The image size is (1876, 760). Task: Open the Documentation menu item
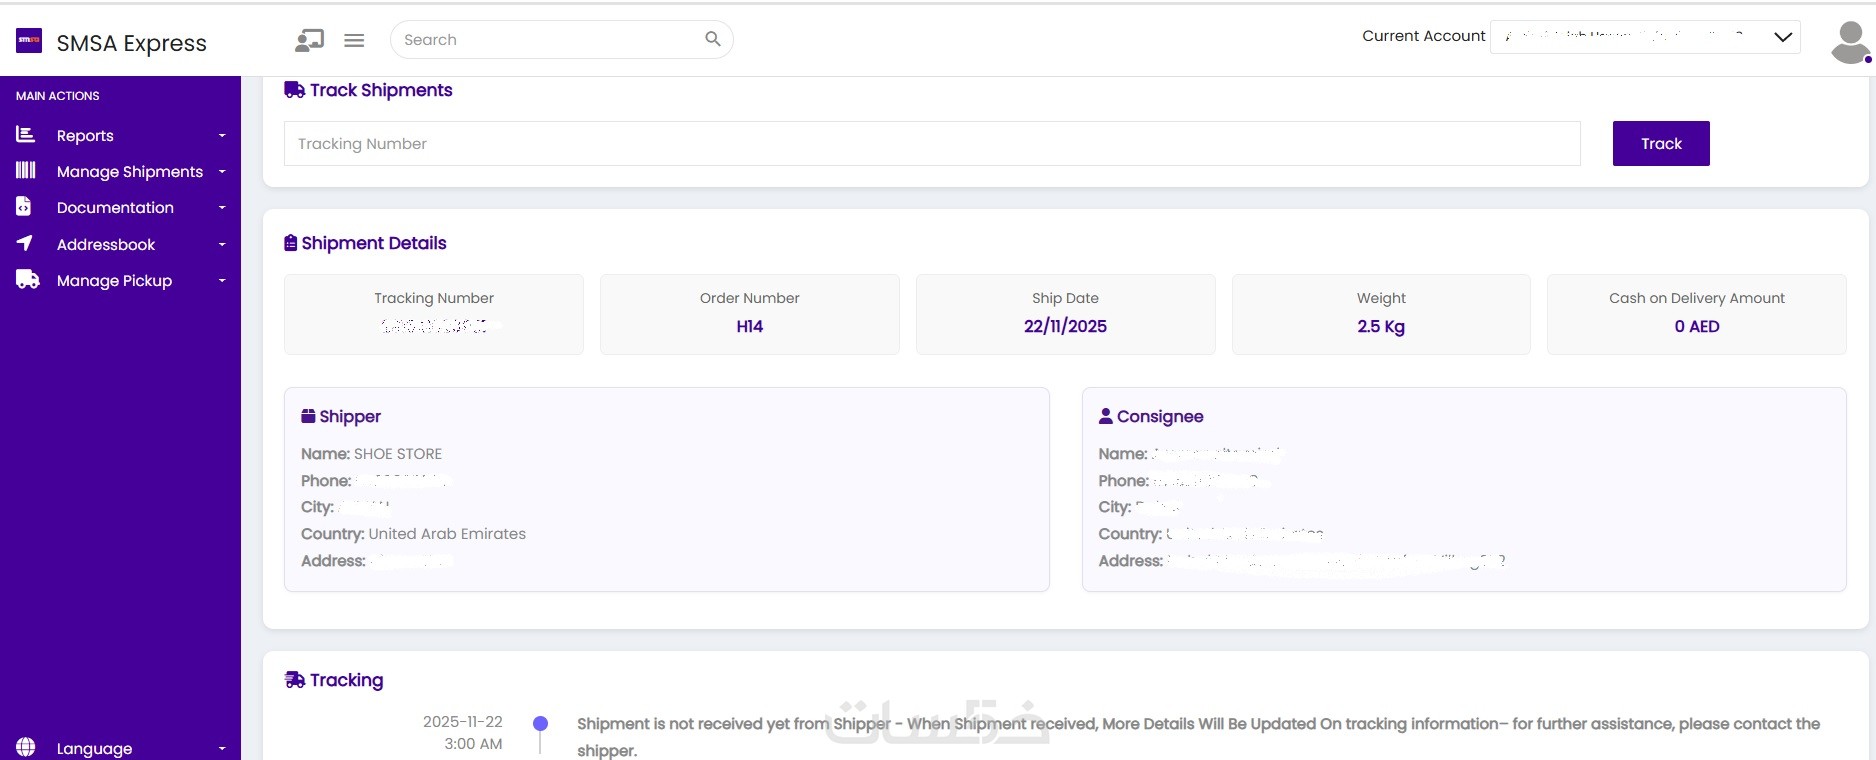tap(120, 207)
